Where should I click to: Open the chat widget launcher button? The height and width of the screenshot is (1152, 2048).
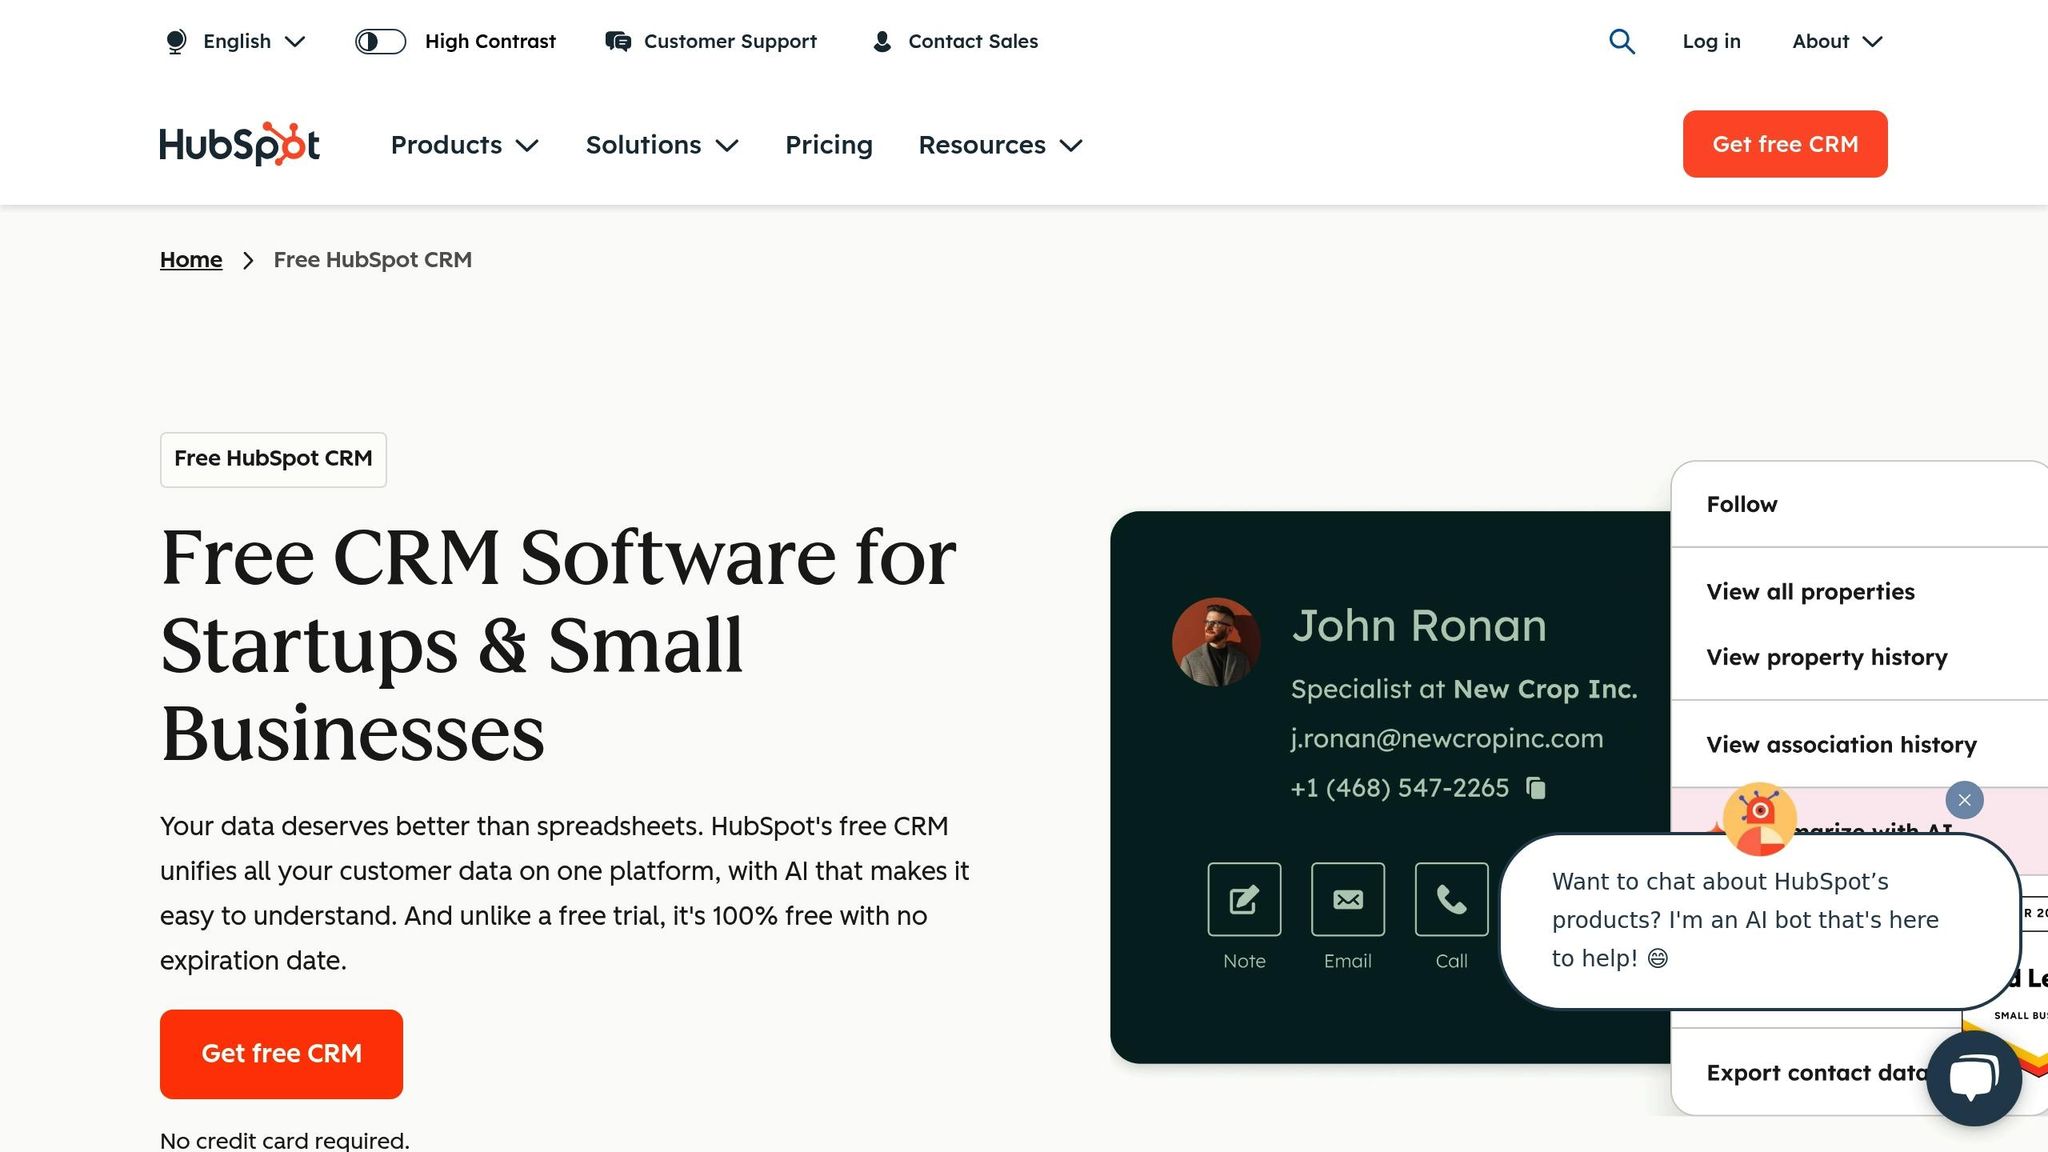(1974, 1078)
